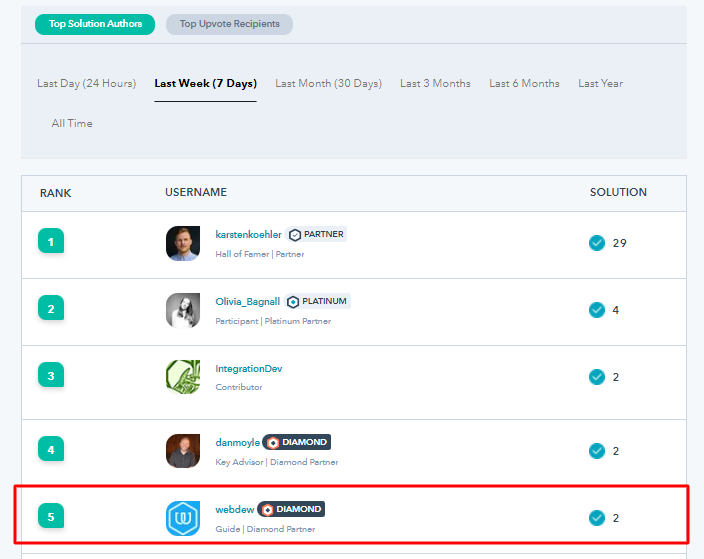Click Olivia_Bagnall's profile avatar
The image size is (704, 559).
(x=183, y=310)
